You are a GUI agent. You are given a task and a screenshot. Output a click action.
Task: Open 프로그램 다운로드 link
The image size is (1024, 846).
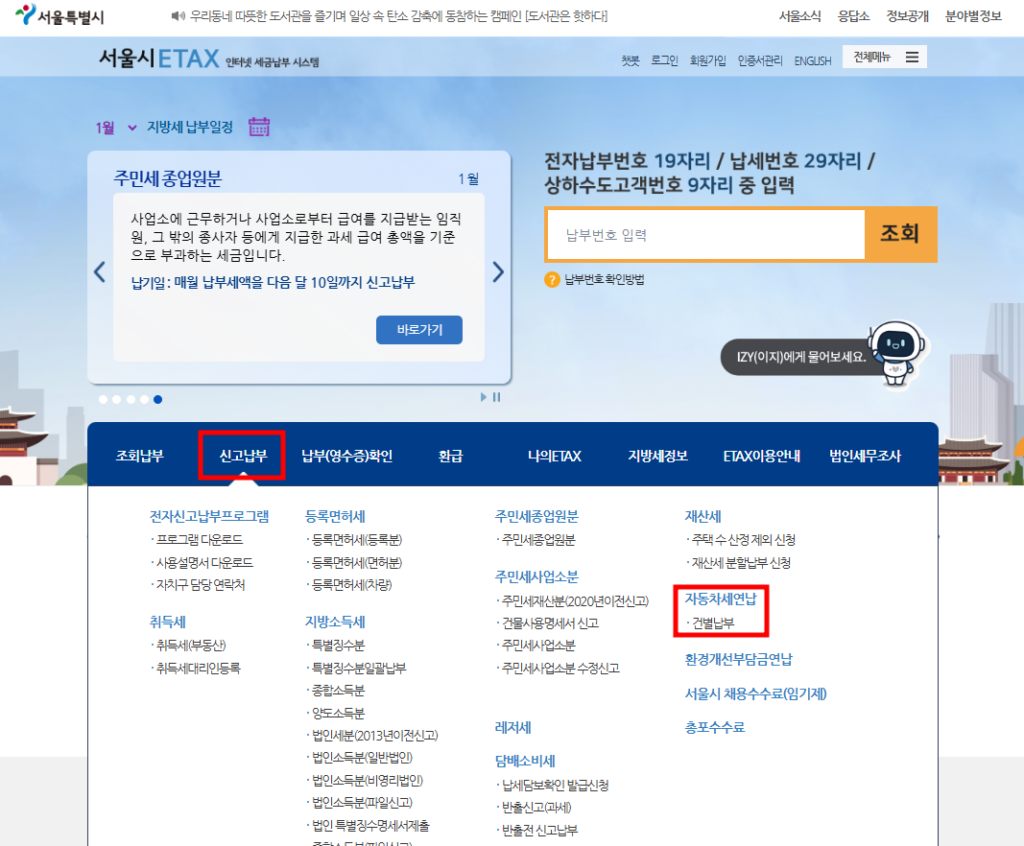pyautogui.click(x=199, y=540)
